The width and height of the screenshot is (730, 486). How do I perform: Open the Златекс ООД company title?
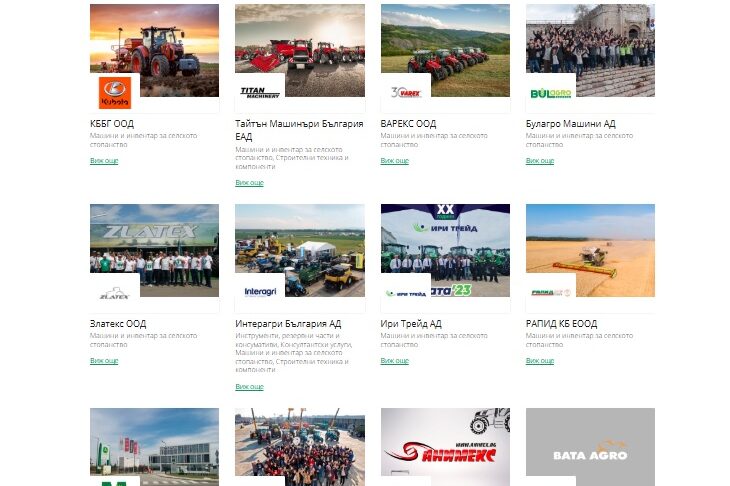118,324
